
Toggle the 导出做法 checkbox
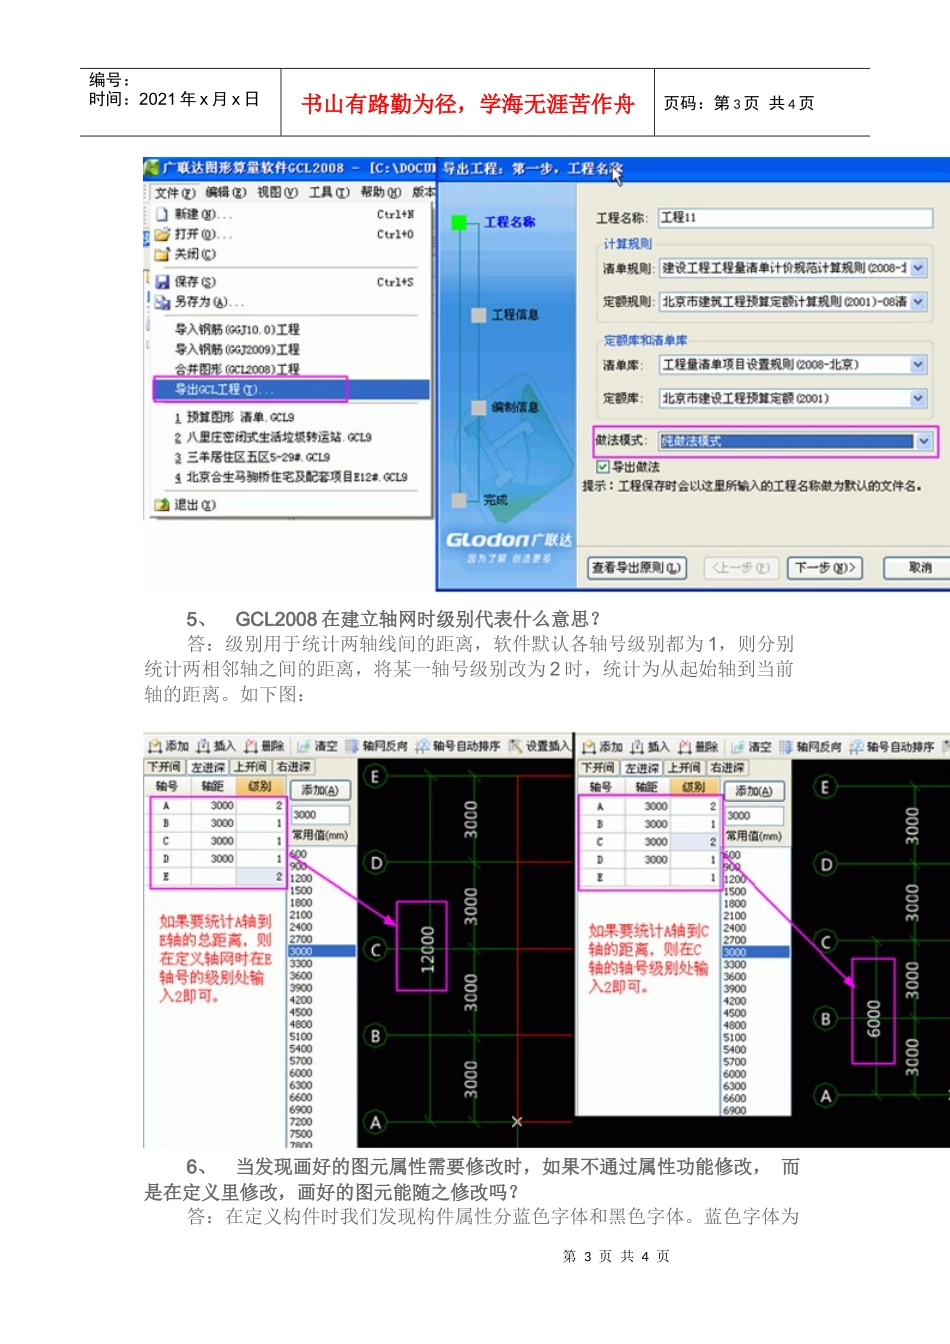[x=603, y=467]
